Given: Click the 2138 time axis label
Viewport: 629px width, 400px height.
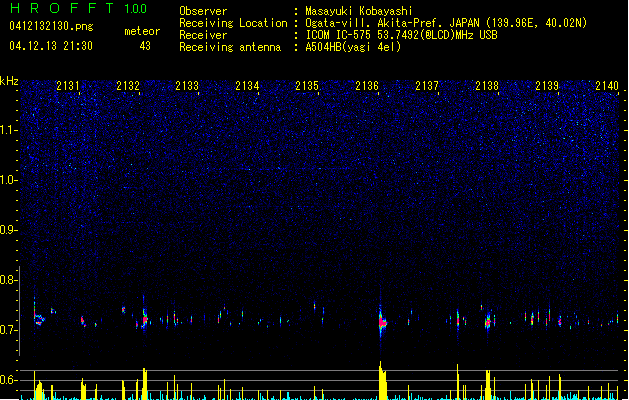Looking at the screenshot, I should point(487,86).
